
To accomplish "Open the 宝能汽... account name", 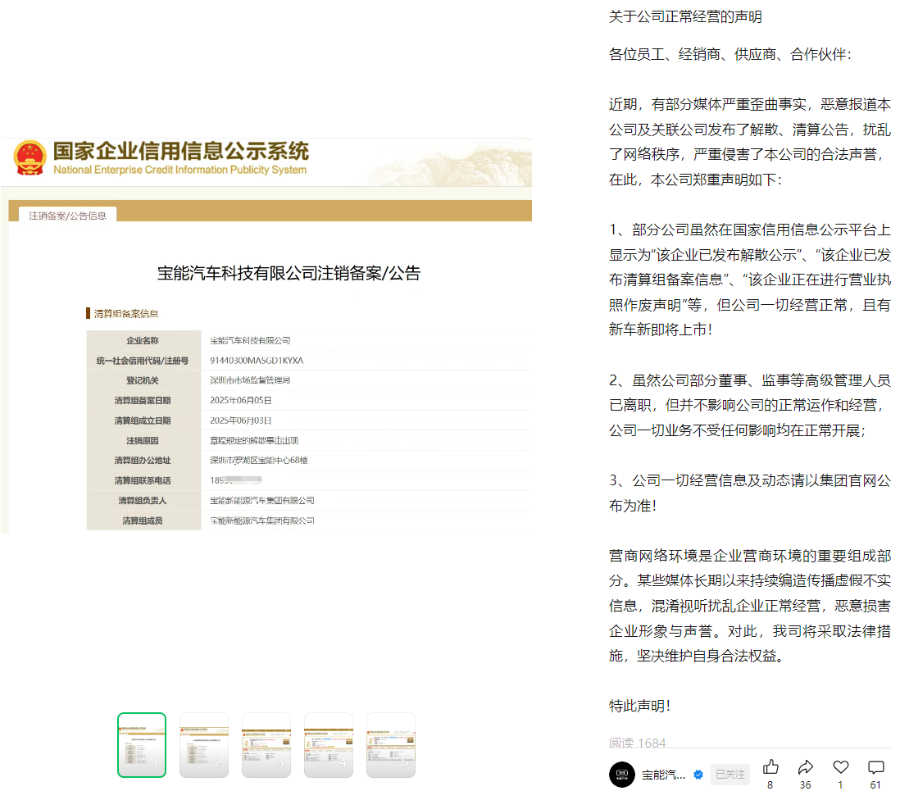I will [663, 775].
